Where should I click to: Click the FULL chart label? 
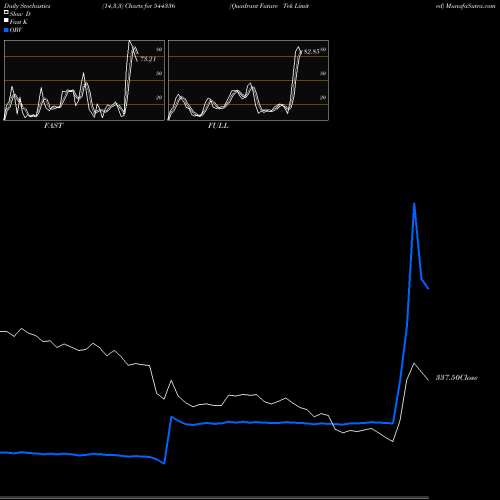(218, 126)
